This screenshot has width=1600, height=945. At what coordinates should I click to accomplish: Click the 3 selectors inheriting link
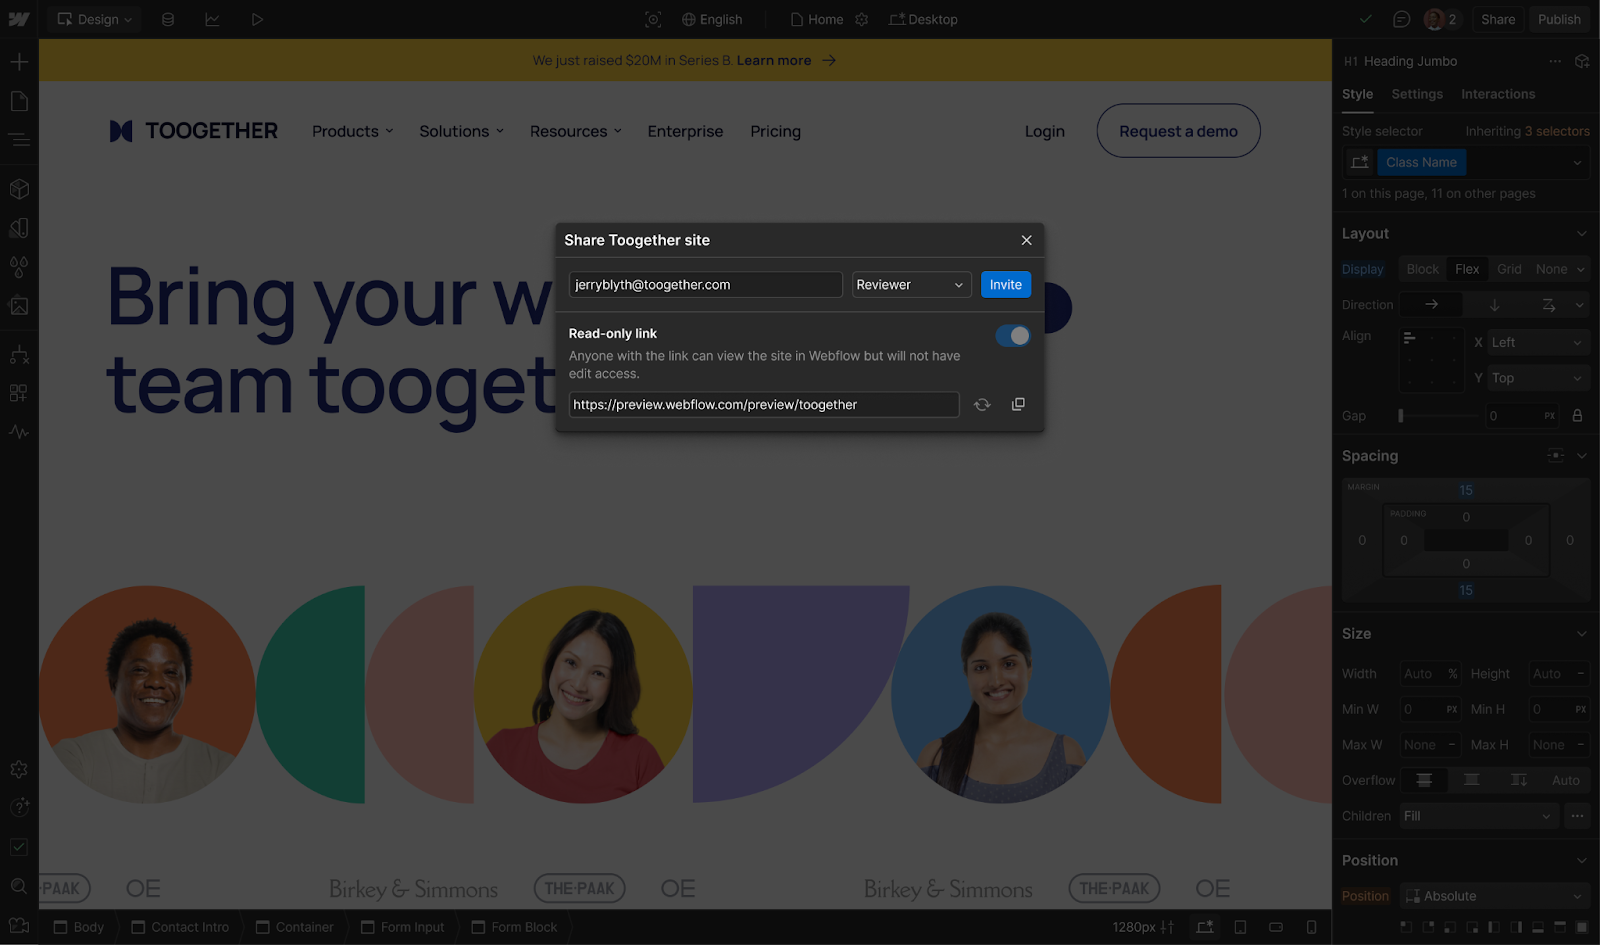coord(1556,131)
